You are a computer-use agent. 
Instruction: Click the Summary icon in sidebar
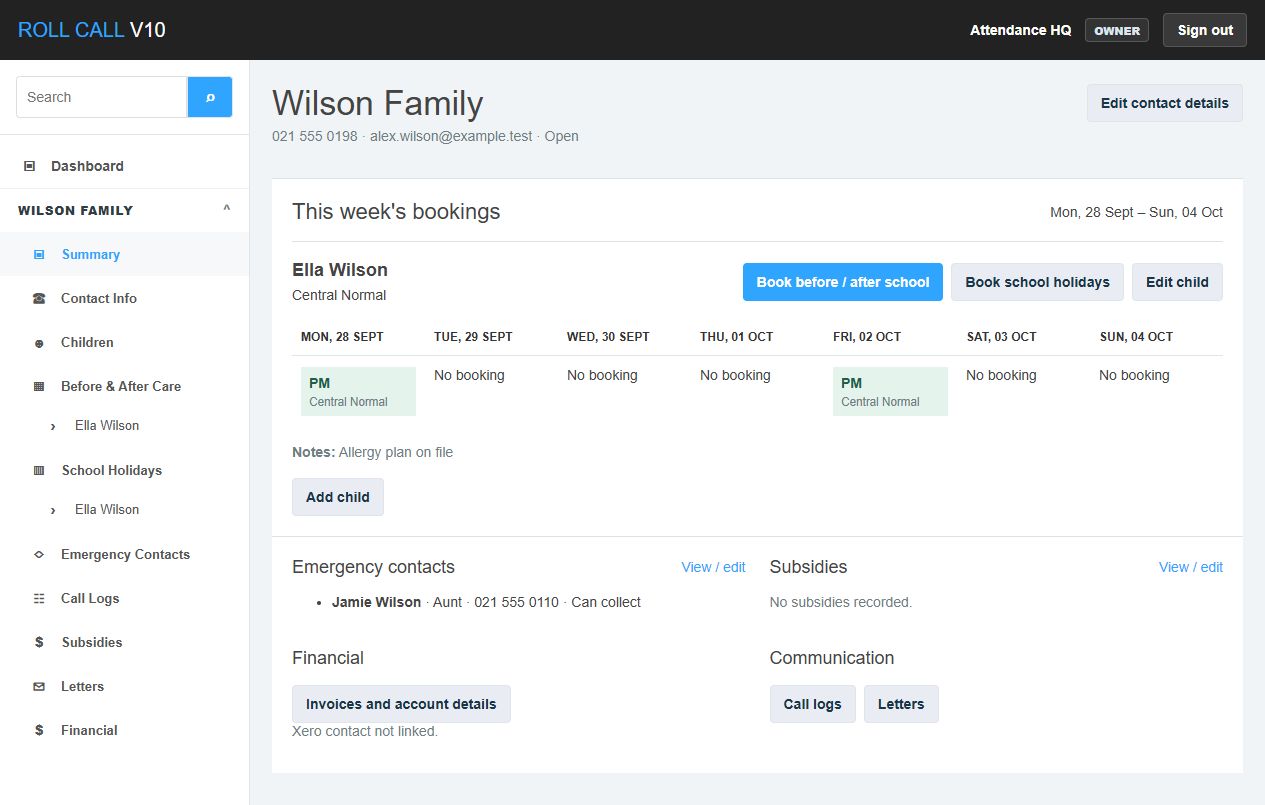coord(39,254)
